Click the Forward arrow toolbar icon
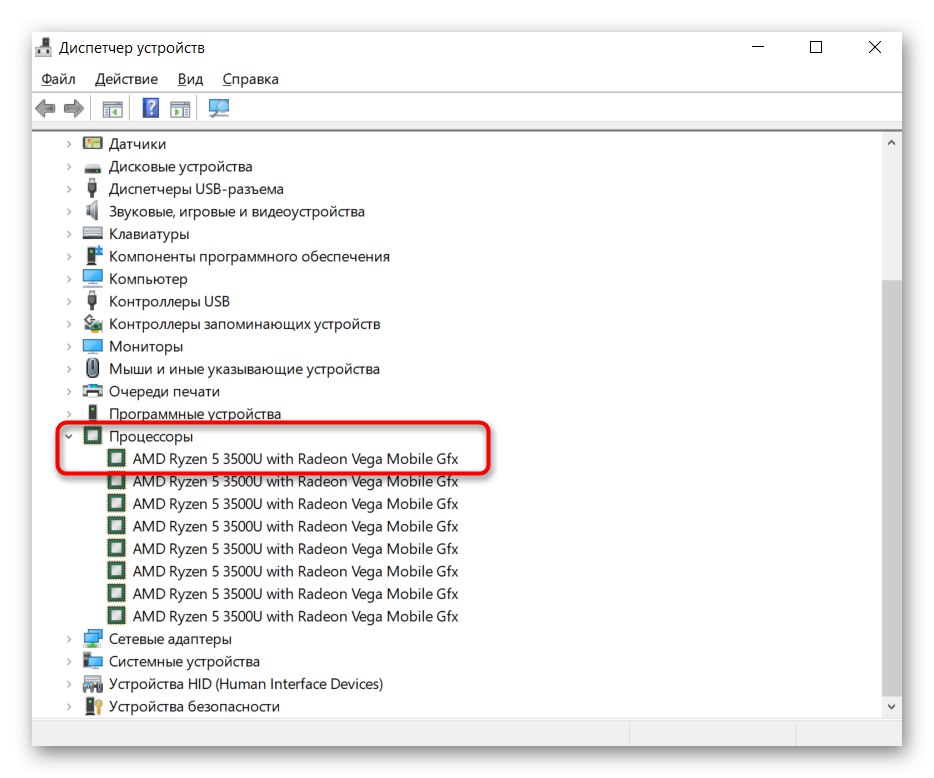Viewport: 934px width, 778px height. pyautogui.click(x=74, y=108)
